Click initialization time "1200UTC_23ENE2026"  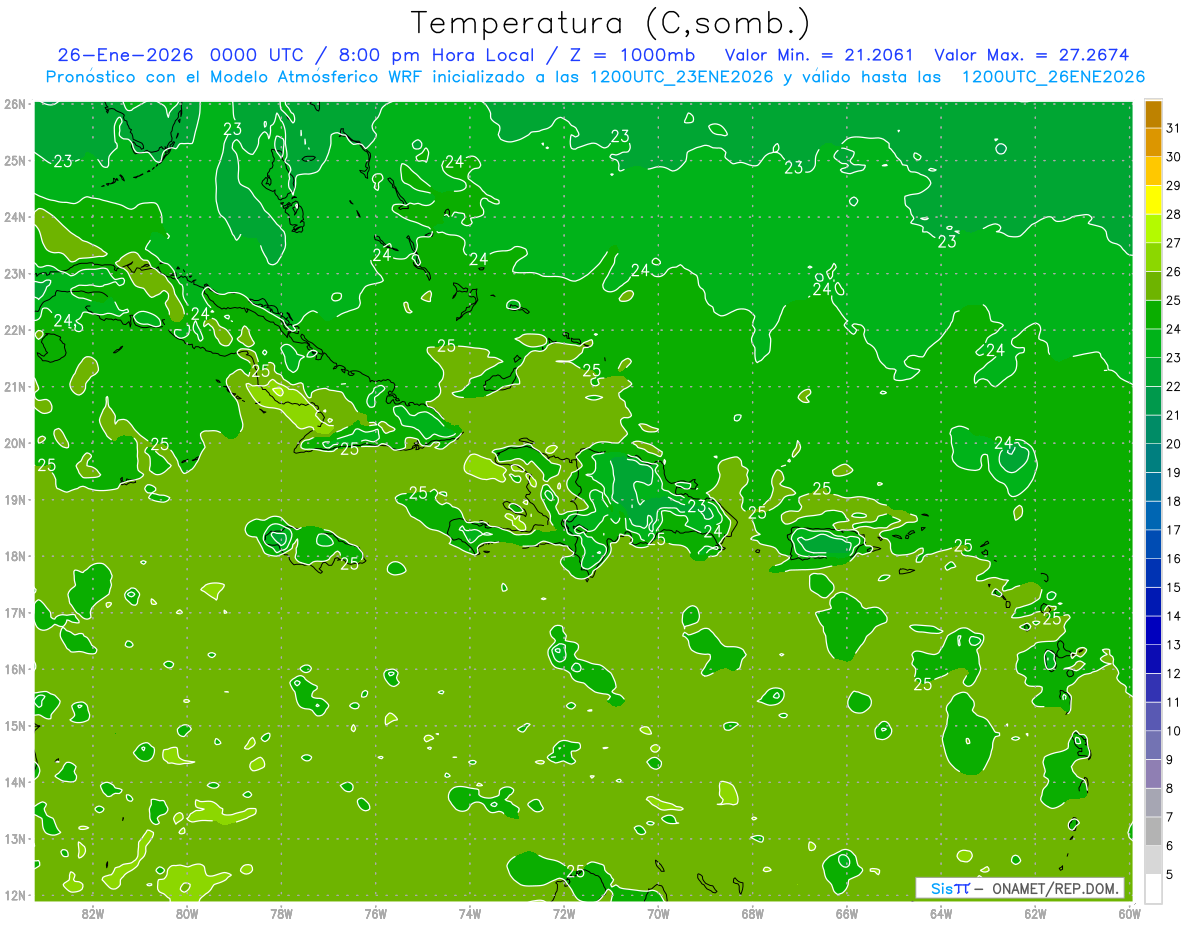pos(682,77)
